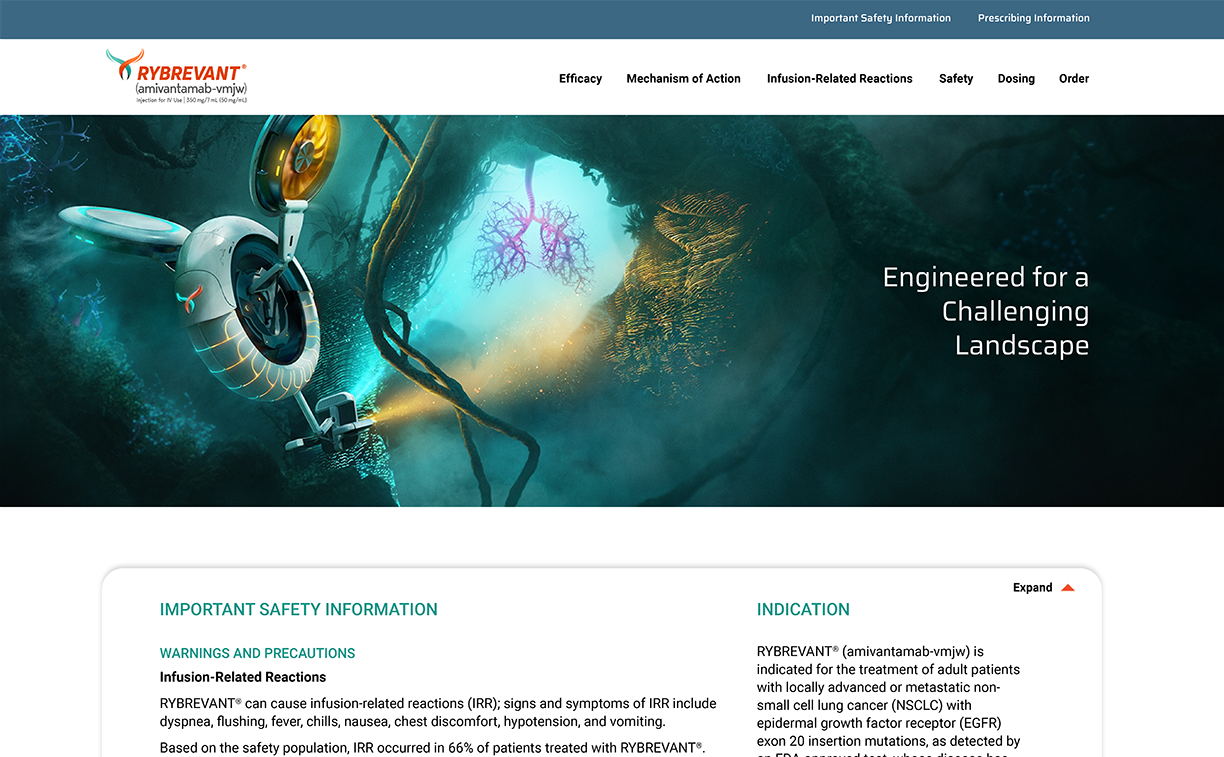
Task: Click the indication paragraph starting 'RYBREVANT® (amivantamab-vmjw) is'
Action: (x=889, y=700)
